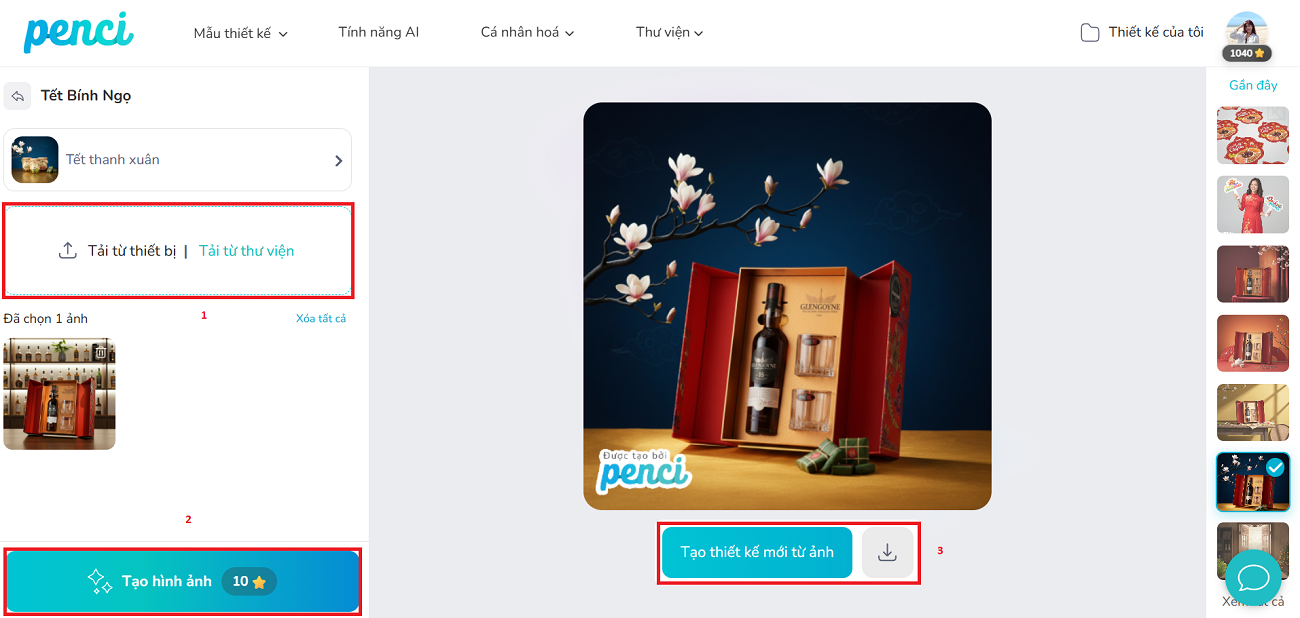The width and height of the screenshot is (1300, 618).
Task: Expand the Mẫu thiết kế dropdown
Action: tap(240, 33)
